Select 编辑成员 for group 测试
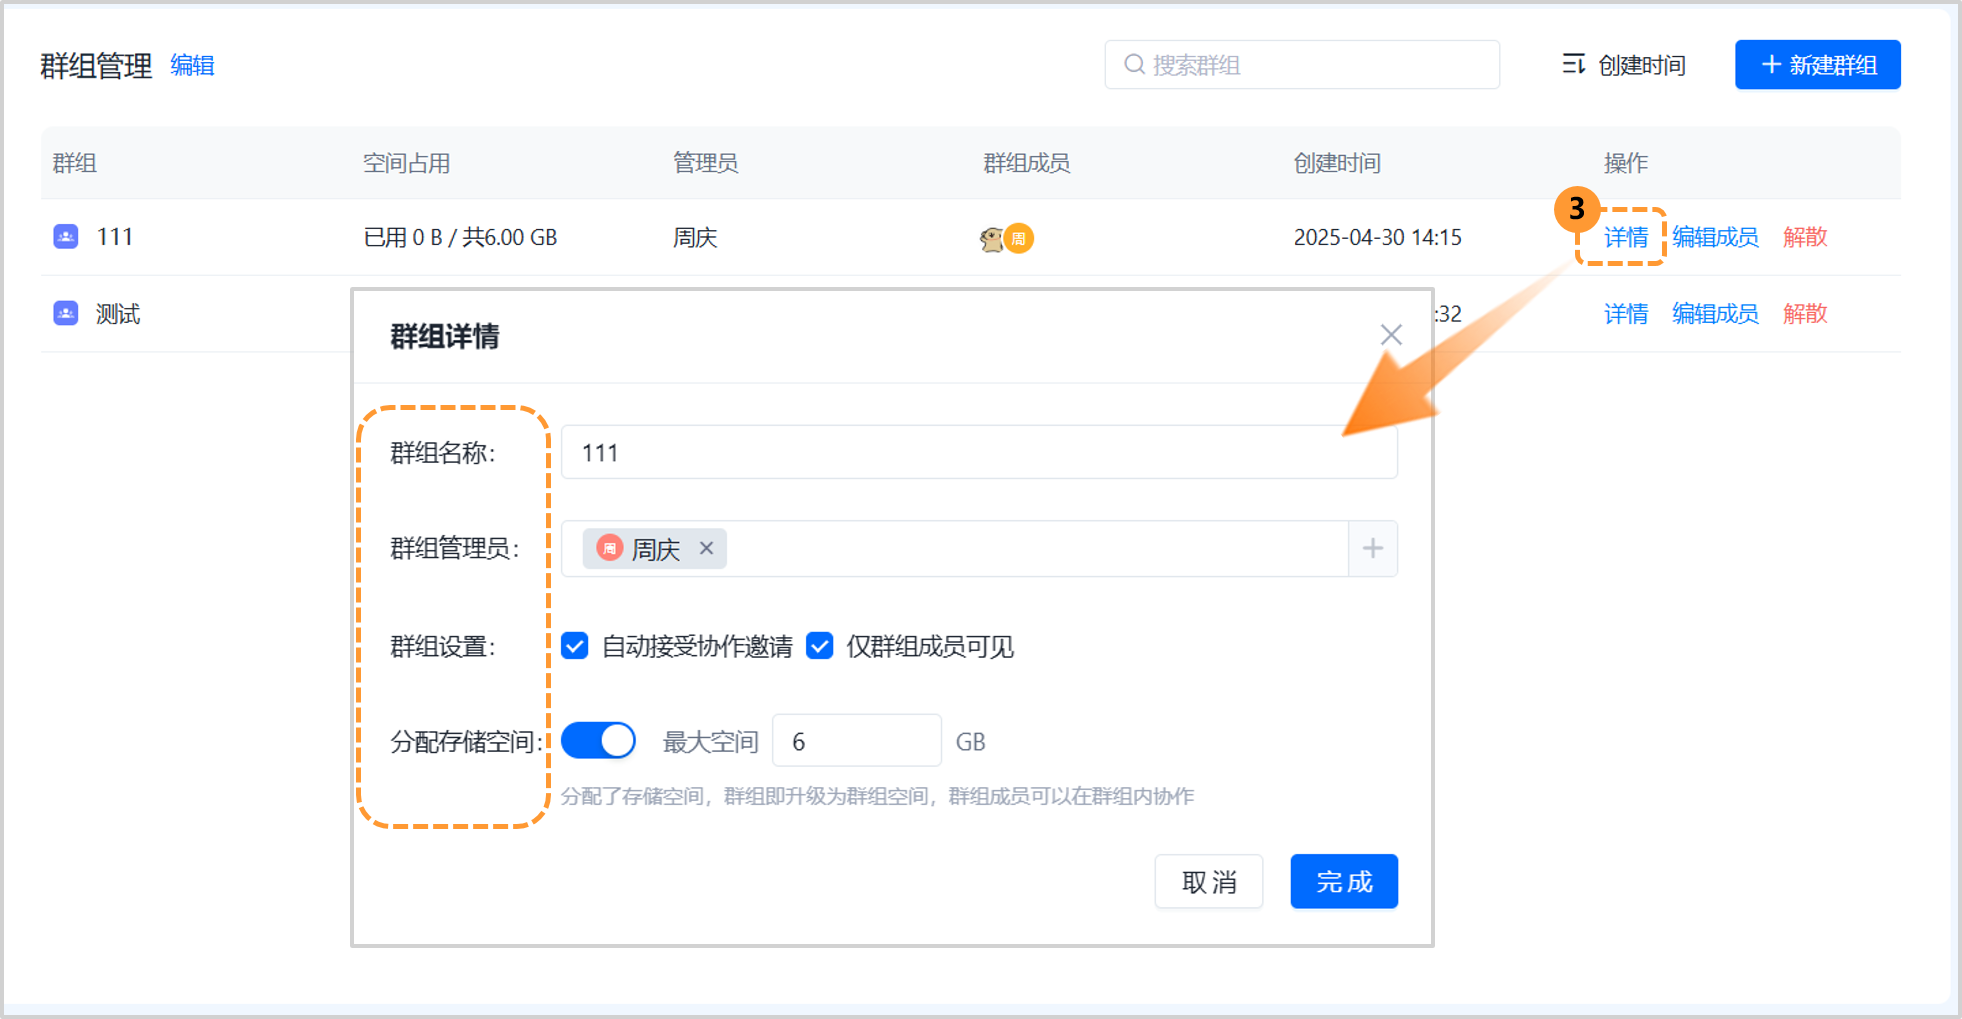1962x1019 pixels. tap(1714, 313)
